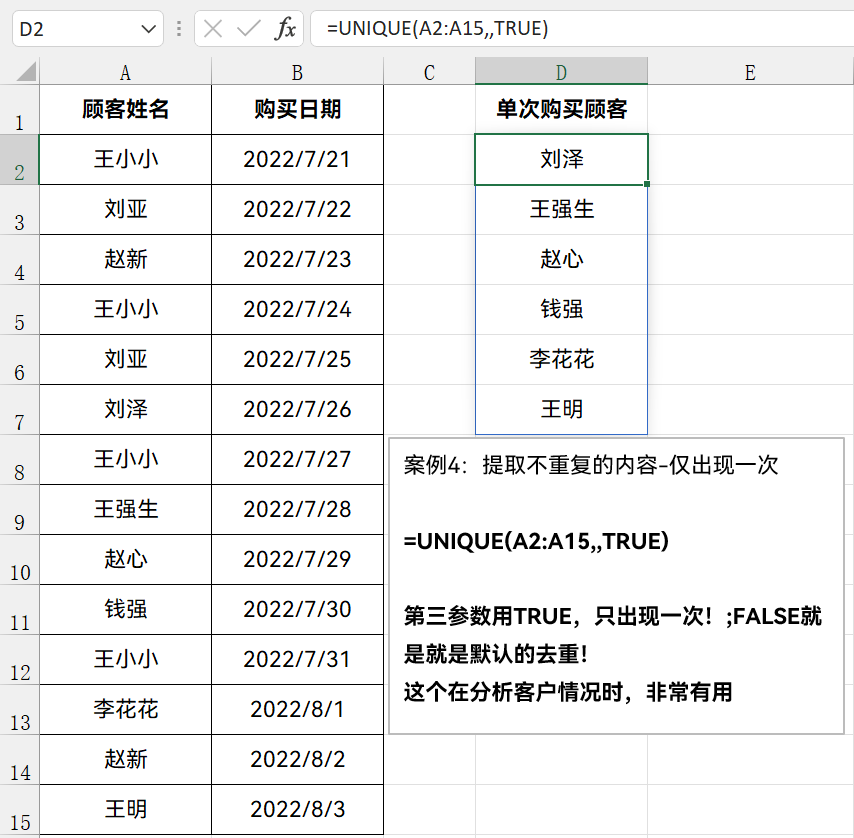Image resolution: width=854 pixels, height=838 pixels.
Task: Open the Insert Function fx button
Action: pyautogui.click(x=286, y=28)
